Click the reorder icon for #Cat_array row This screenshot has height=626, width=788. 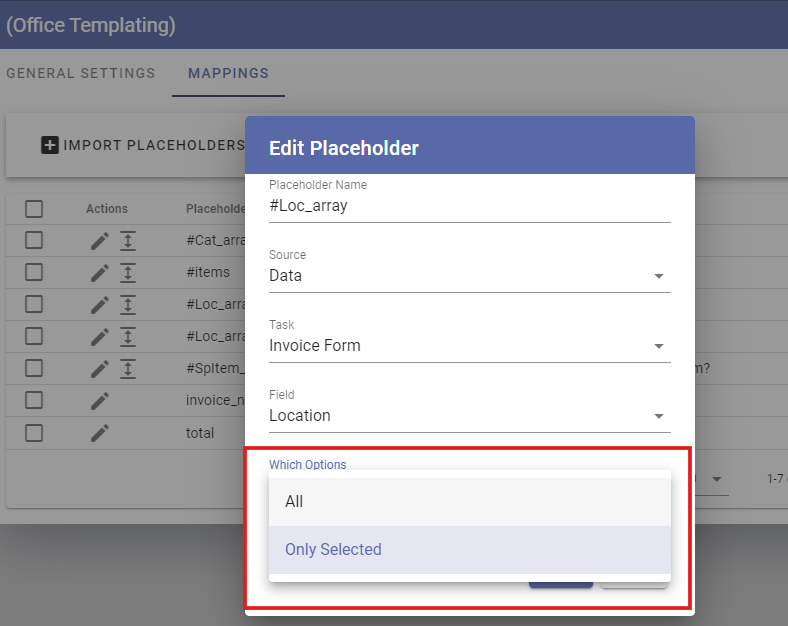(x=128, y=241)
